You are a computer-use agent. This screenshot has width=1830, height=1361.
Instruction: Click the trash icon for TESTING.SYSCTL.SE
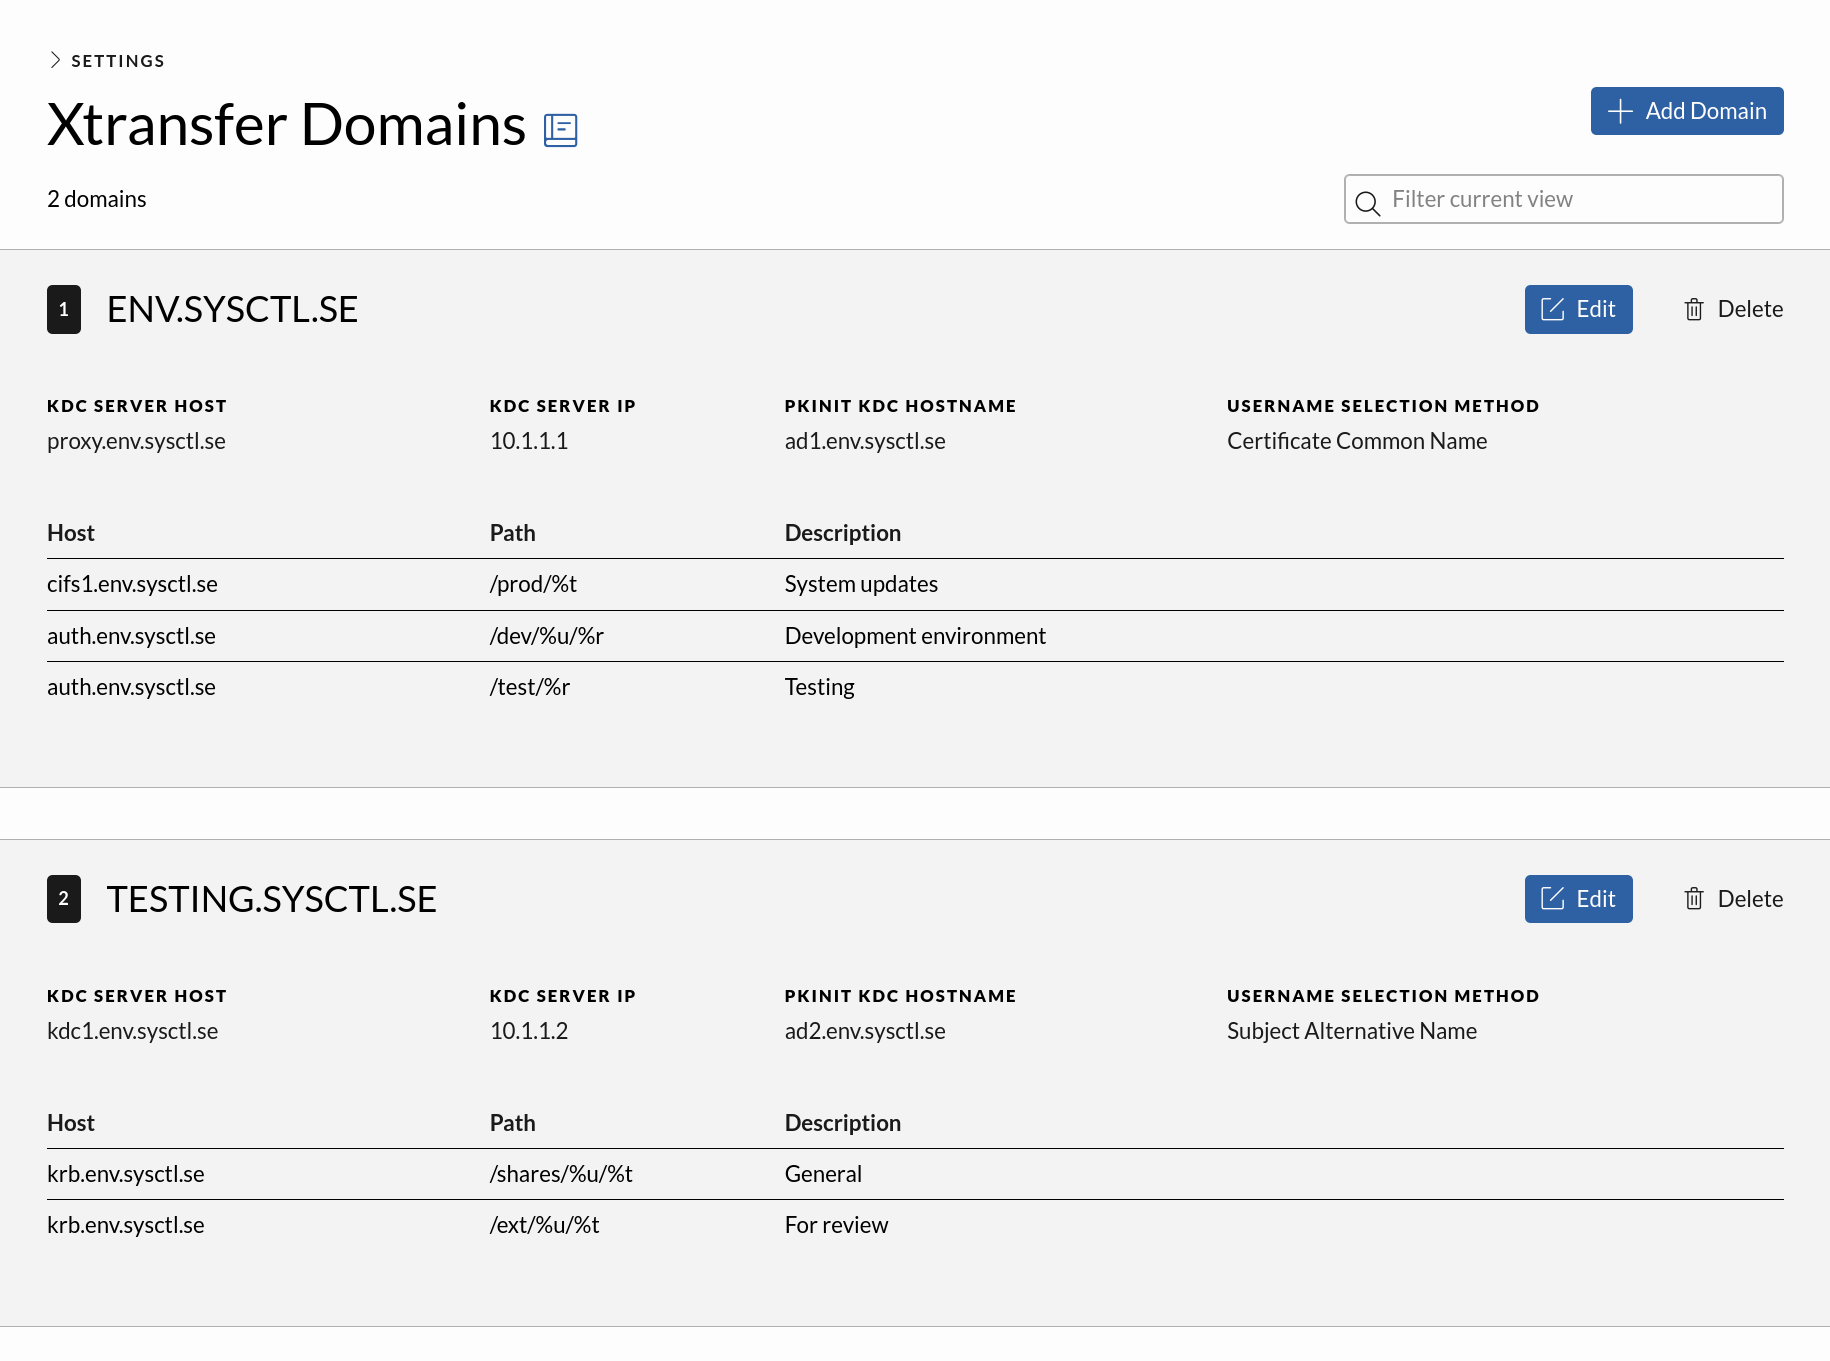pyautogui.click(x=1693, y=899)
